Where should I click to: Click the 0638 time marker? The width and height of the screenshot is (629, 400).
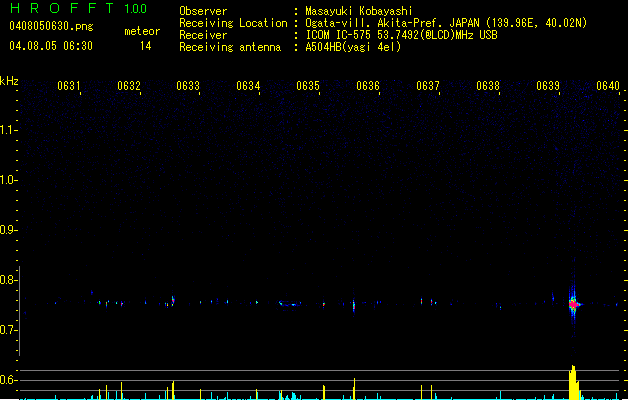488,86
